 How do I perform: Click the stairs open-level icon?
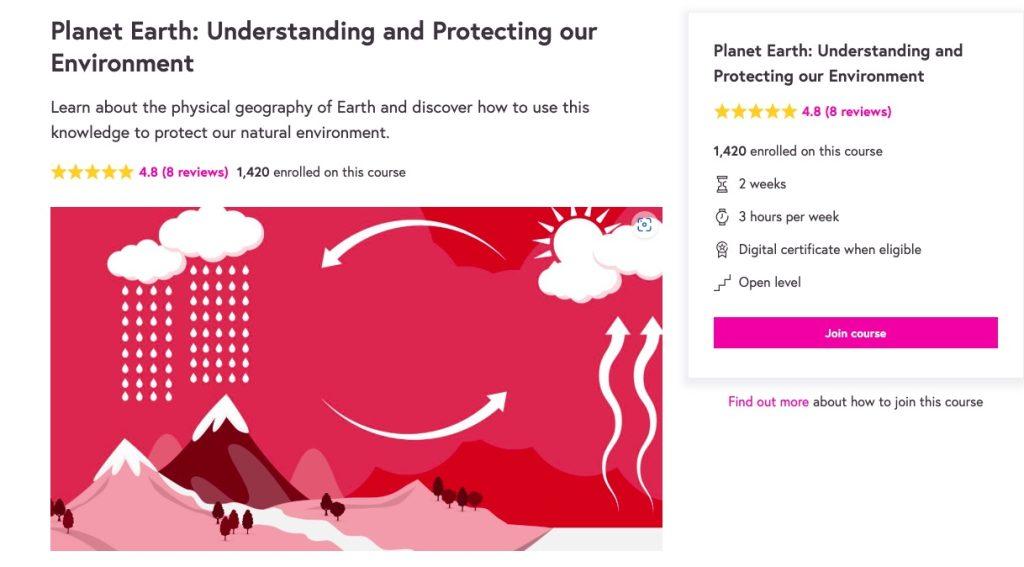pyautogui.click(x=722, y=283)
